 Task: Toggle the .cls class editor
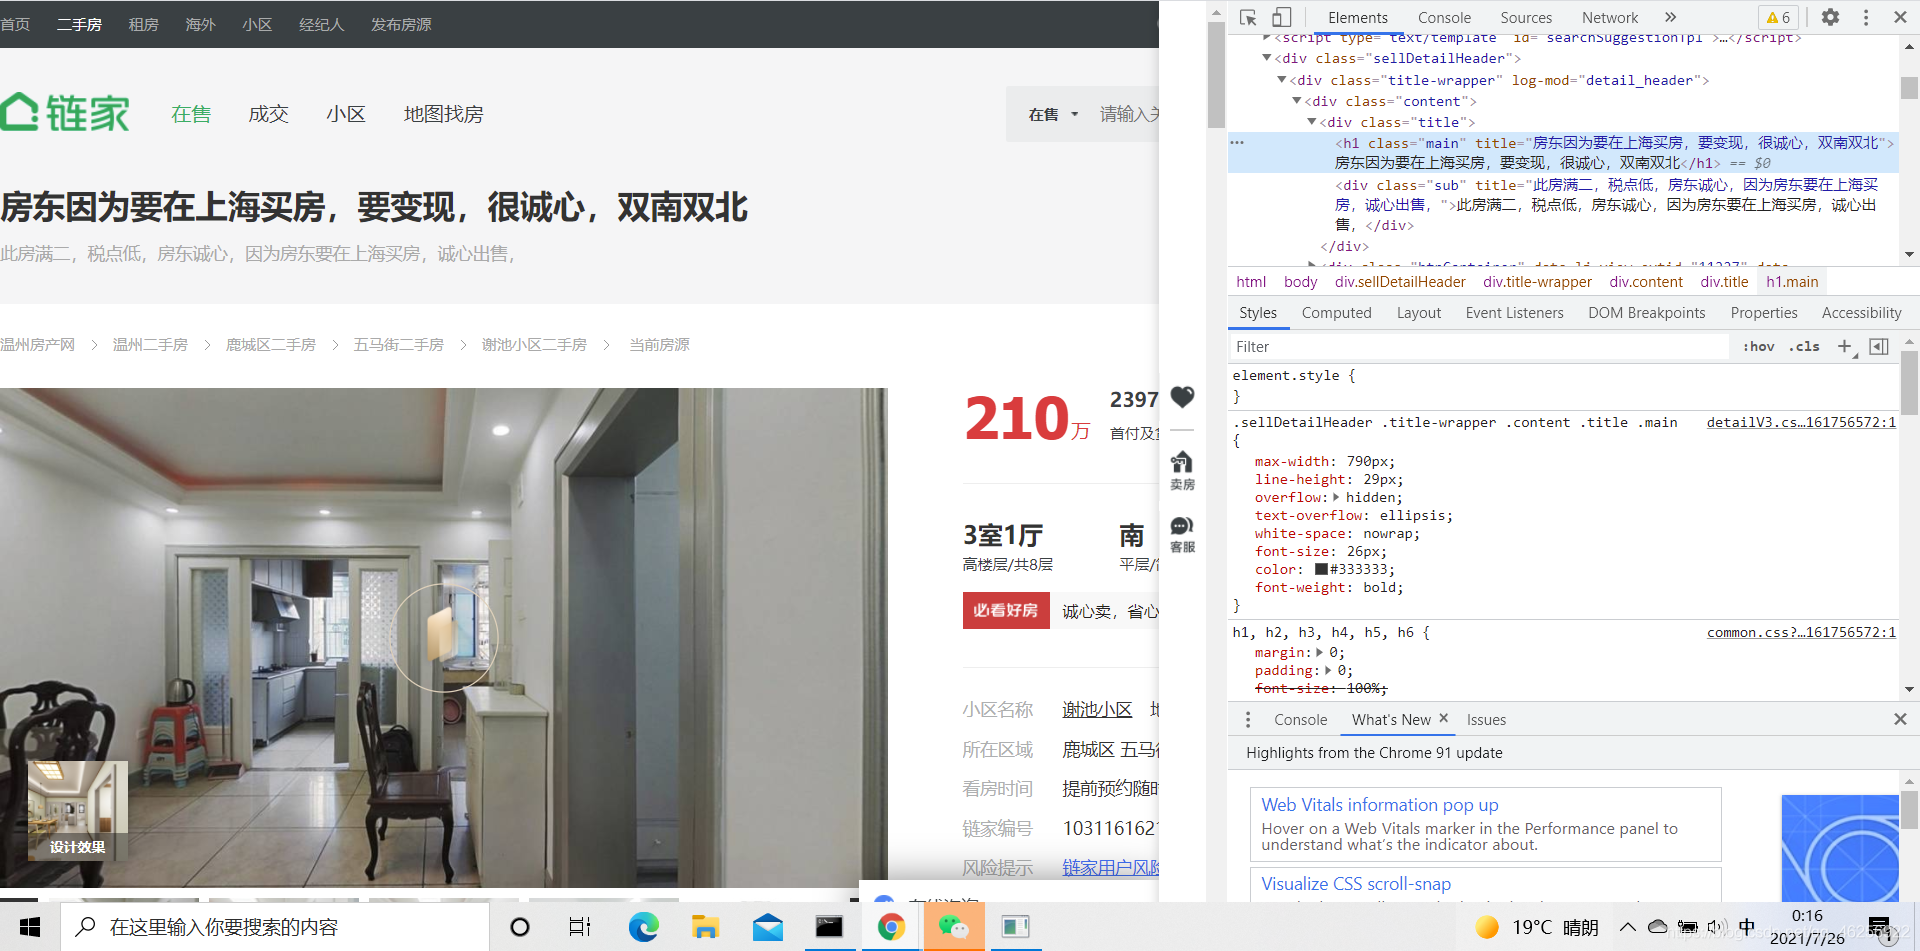[1806, 347]
